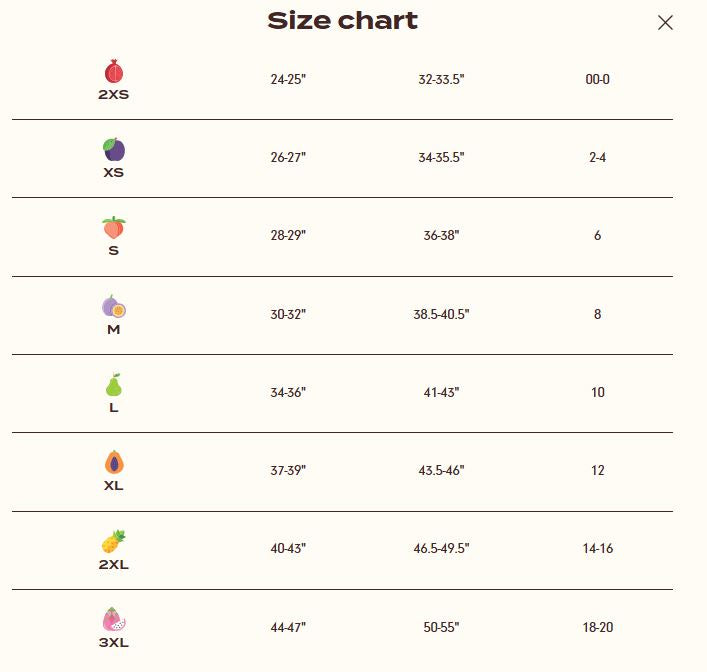Select the 24-25" measurement in 2XS row

tap(288, 79)
